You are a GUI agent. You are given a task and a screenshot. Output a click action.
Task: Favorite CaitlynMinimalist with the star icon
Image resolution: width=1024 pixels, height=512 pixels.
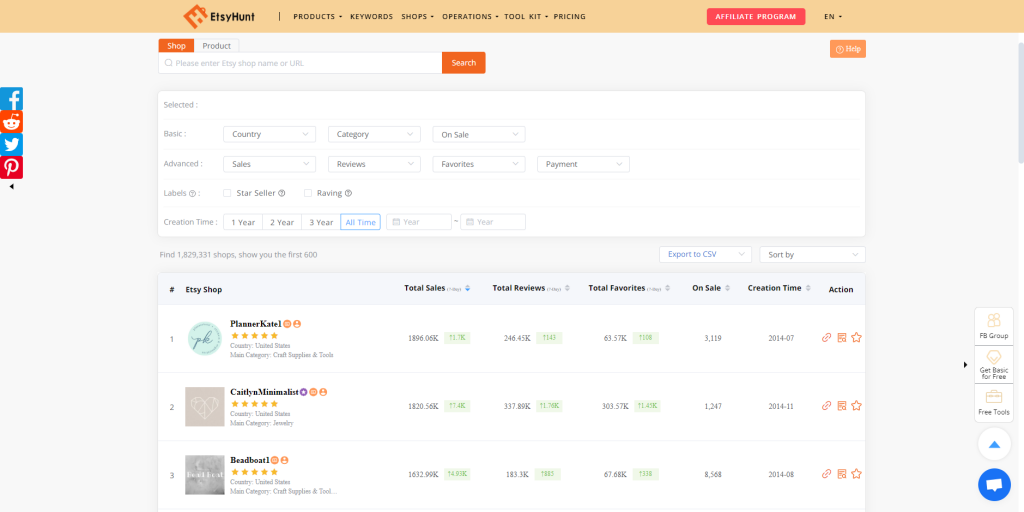[x=856, y=406]
